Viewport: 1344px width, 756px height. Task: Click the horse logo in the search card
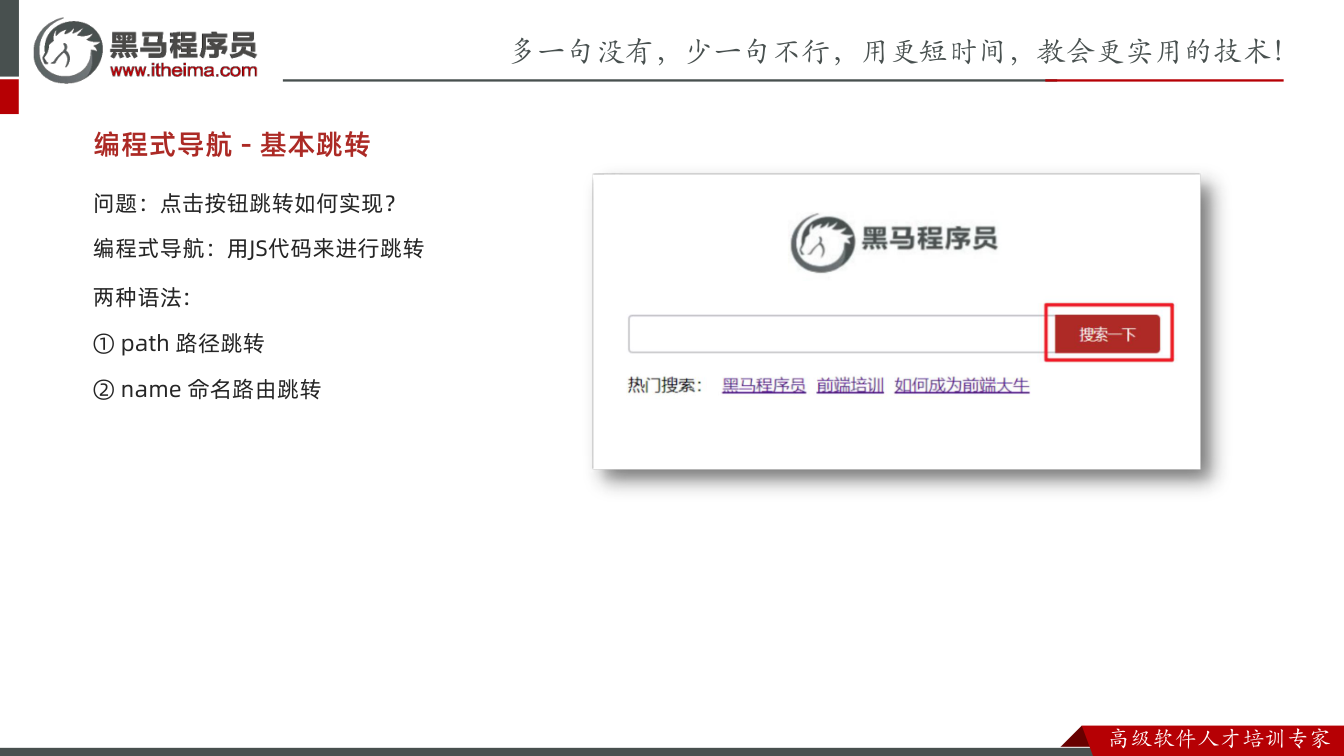822,241
